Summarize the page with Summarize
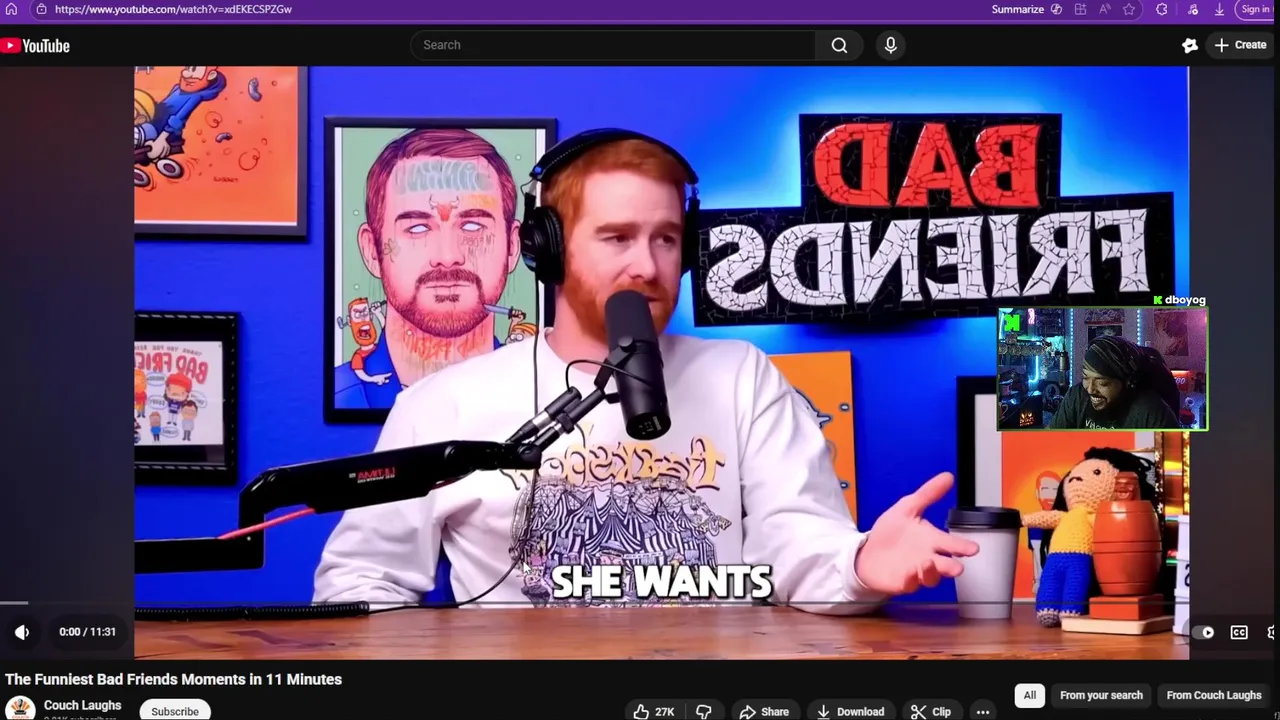The width and height of the screenshot is (1280, 720). pyautogui.click(x=1026, y=9)
